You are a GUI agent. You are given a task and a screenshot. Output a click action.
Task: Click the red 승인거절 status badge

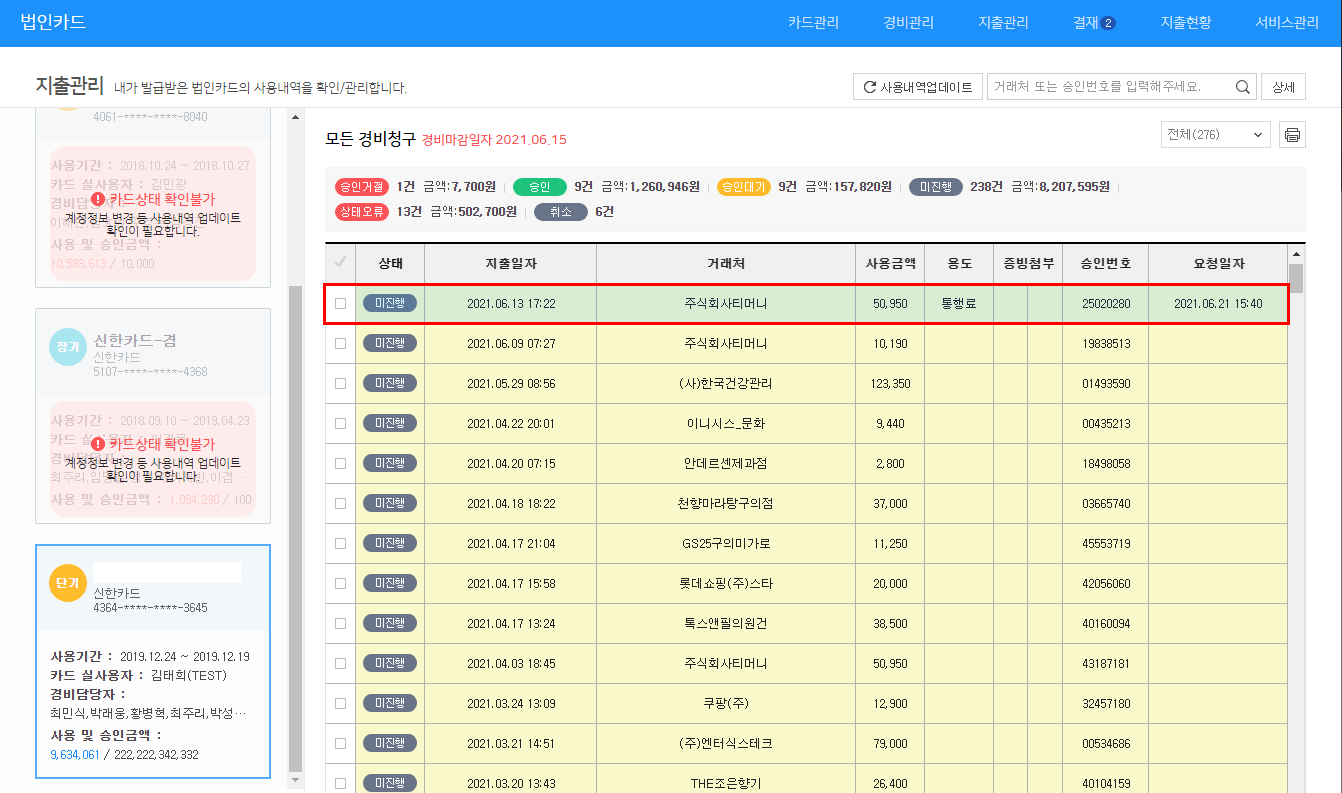pyautogui.click(x=362, y=187)
